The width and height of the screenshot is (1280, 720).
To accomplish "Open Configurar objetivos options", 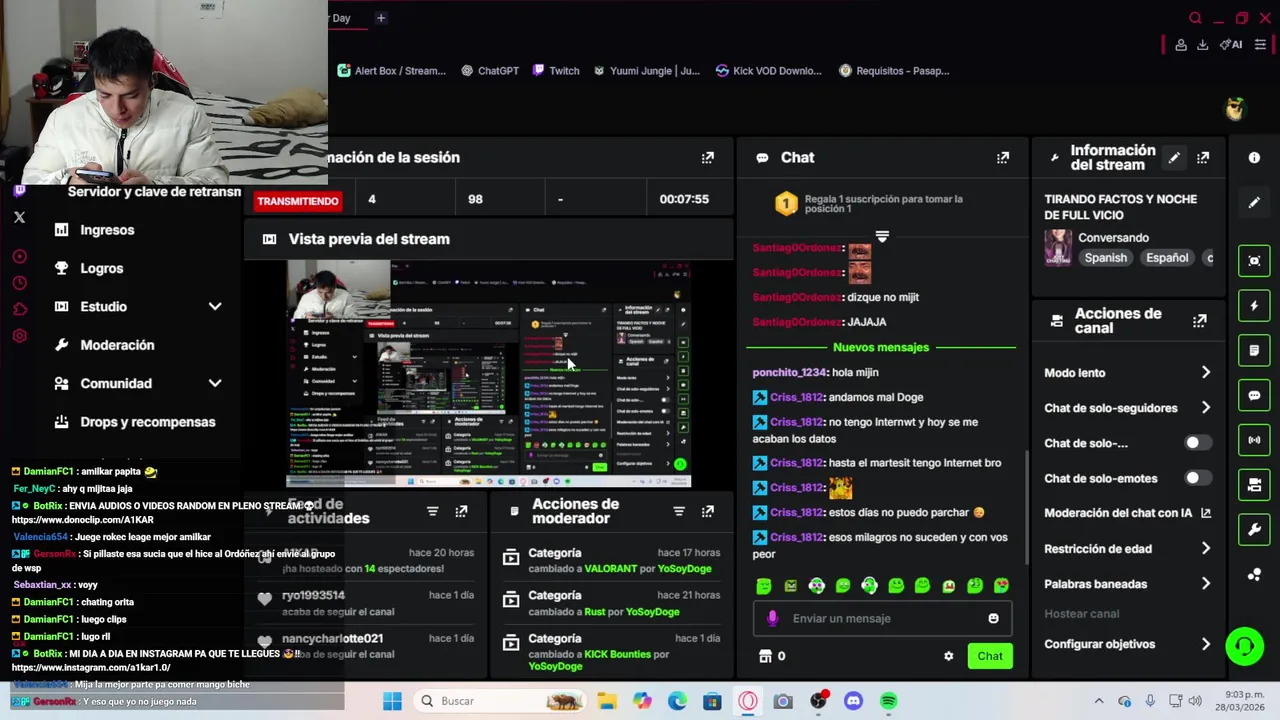I will pyautogui.click(x=1128, y=645).
